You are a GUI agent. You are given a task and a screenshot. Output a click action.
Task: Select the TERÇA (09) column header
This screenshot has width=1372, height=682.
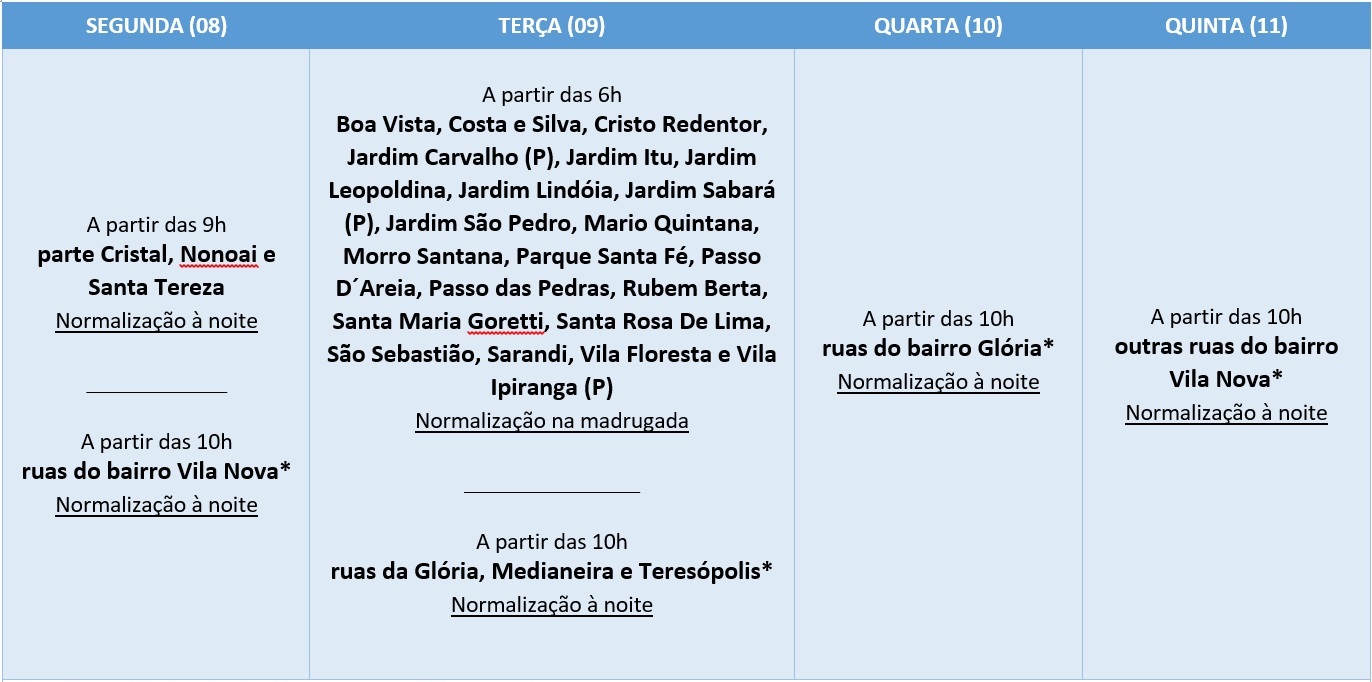coord(552,26)
